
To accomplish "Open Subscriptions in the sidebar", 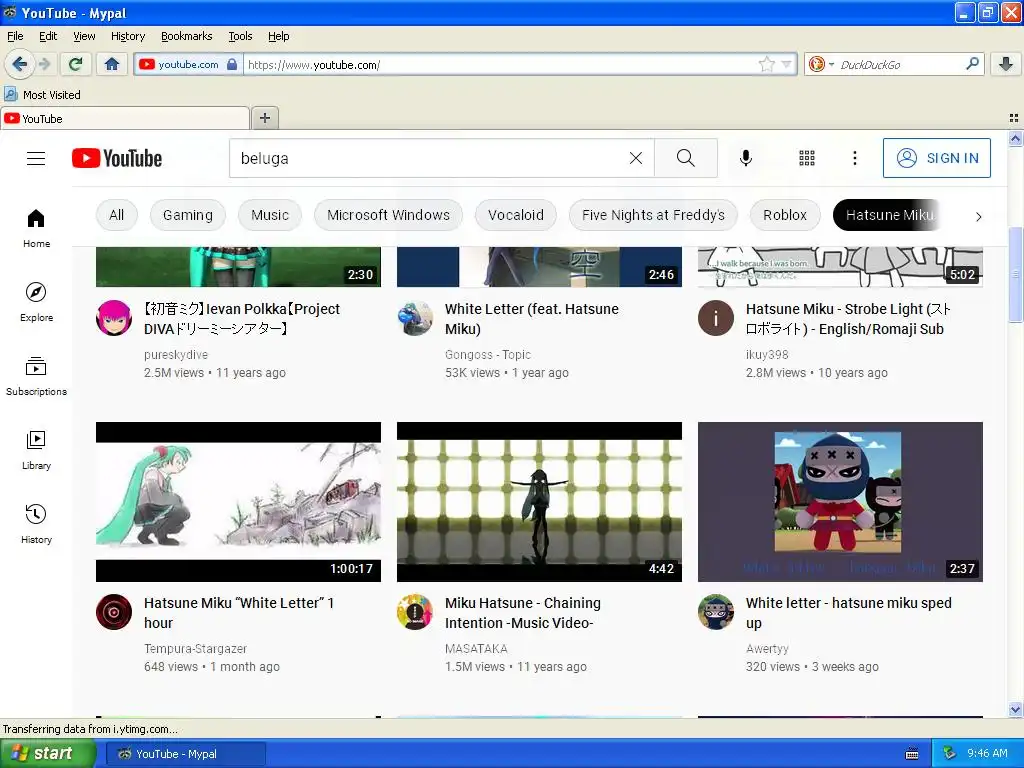I will click(36, 376).
